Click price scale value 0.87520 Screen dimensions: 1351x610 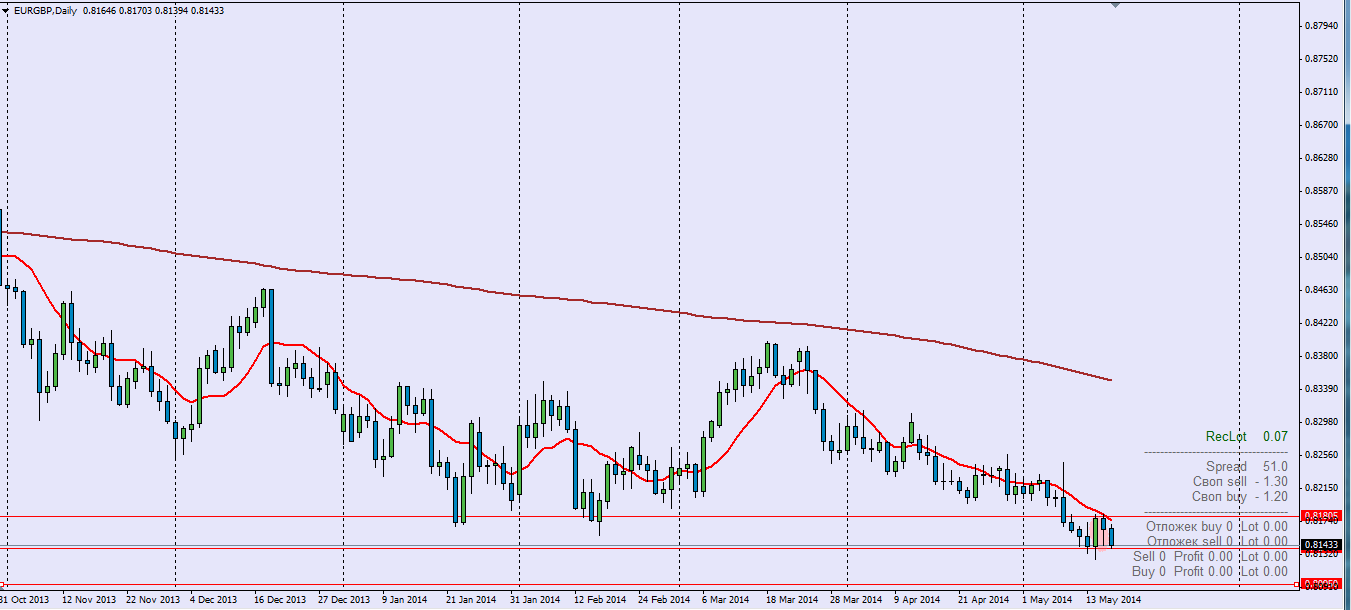click(1322, 59)
